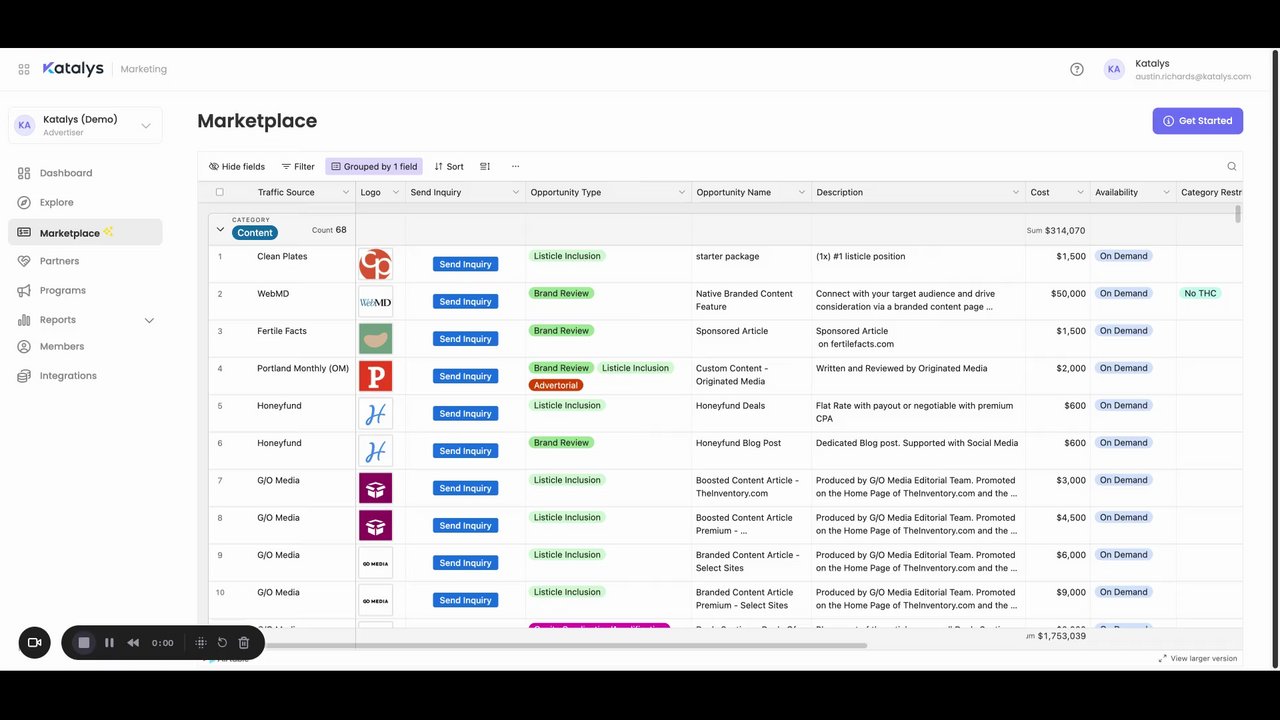Open the apps grid icon beside Katalys logo
This screenshot has width=1280, height=720.
point(24,69)
